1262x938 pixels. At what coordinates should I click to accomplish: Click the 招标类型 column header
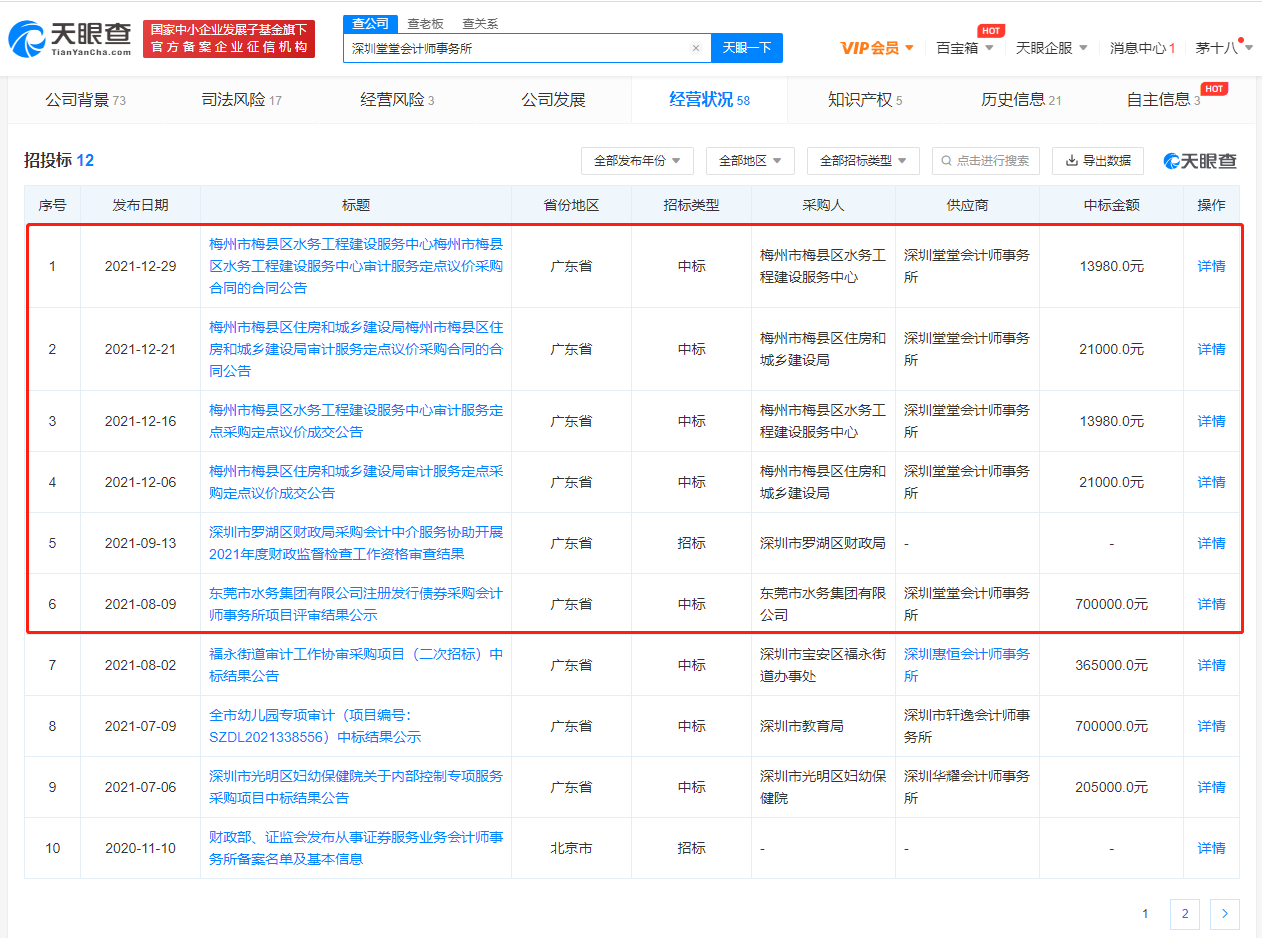tap(691, 205)
